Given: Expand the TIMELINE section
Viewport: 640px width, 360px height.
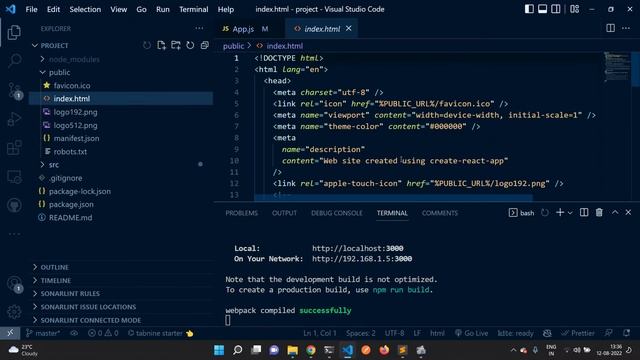Looking at the screenshot, I should (56, 280).
